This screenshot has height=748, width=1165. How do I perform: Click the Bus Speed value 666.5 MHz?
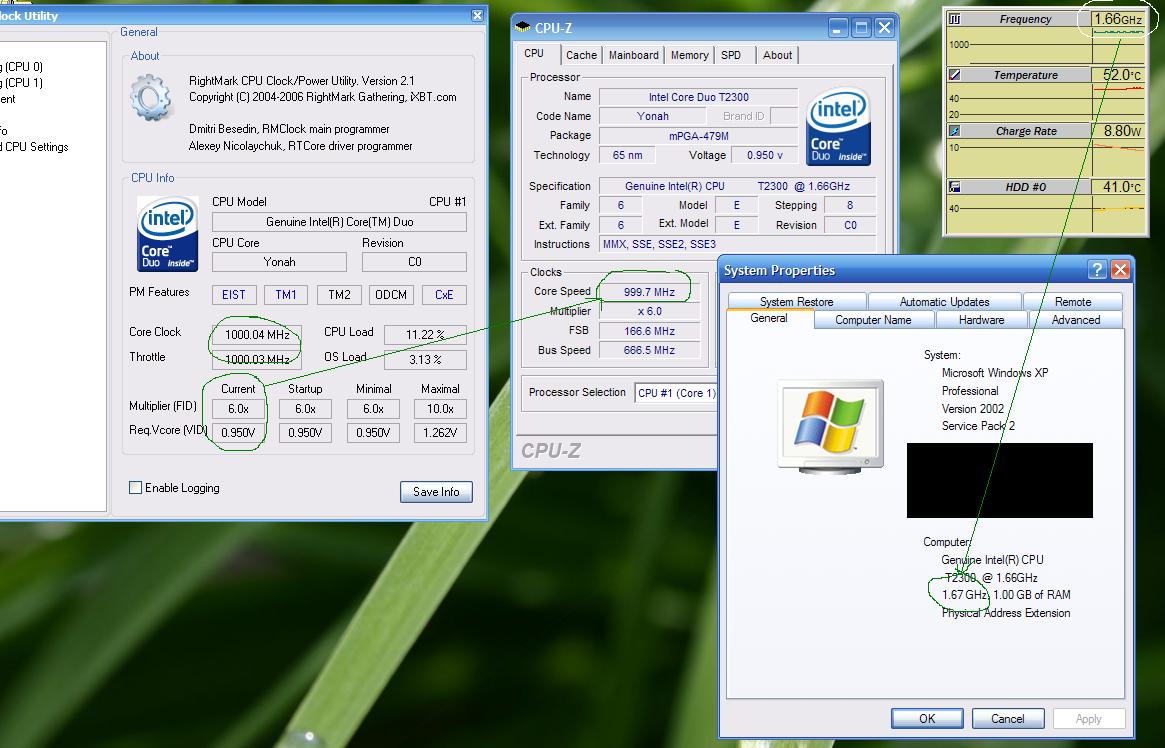649,350
